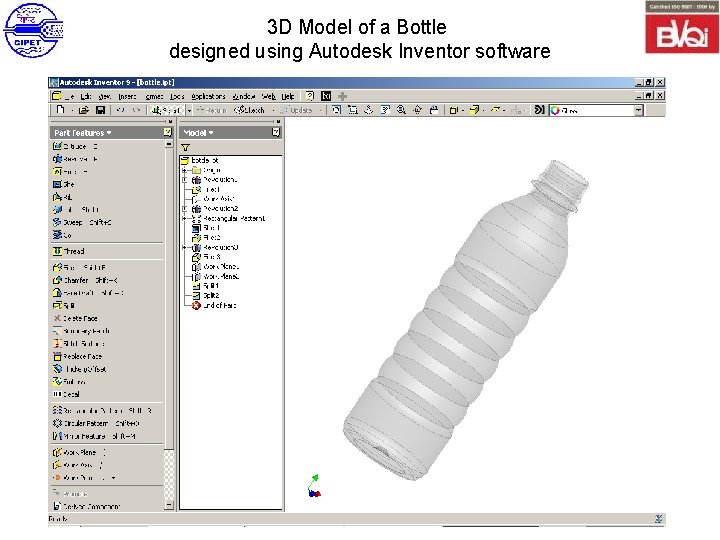Save the part with the floppy icon
Viewport: 720px width, 540px height.
click(x=100, y=110)
